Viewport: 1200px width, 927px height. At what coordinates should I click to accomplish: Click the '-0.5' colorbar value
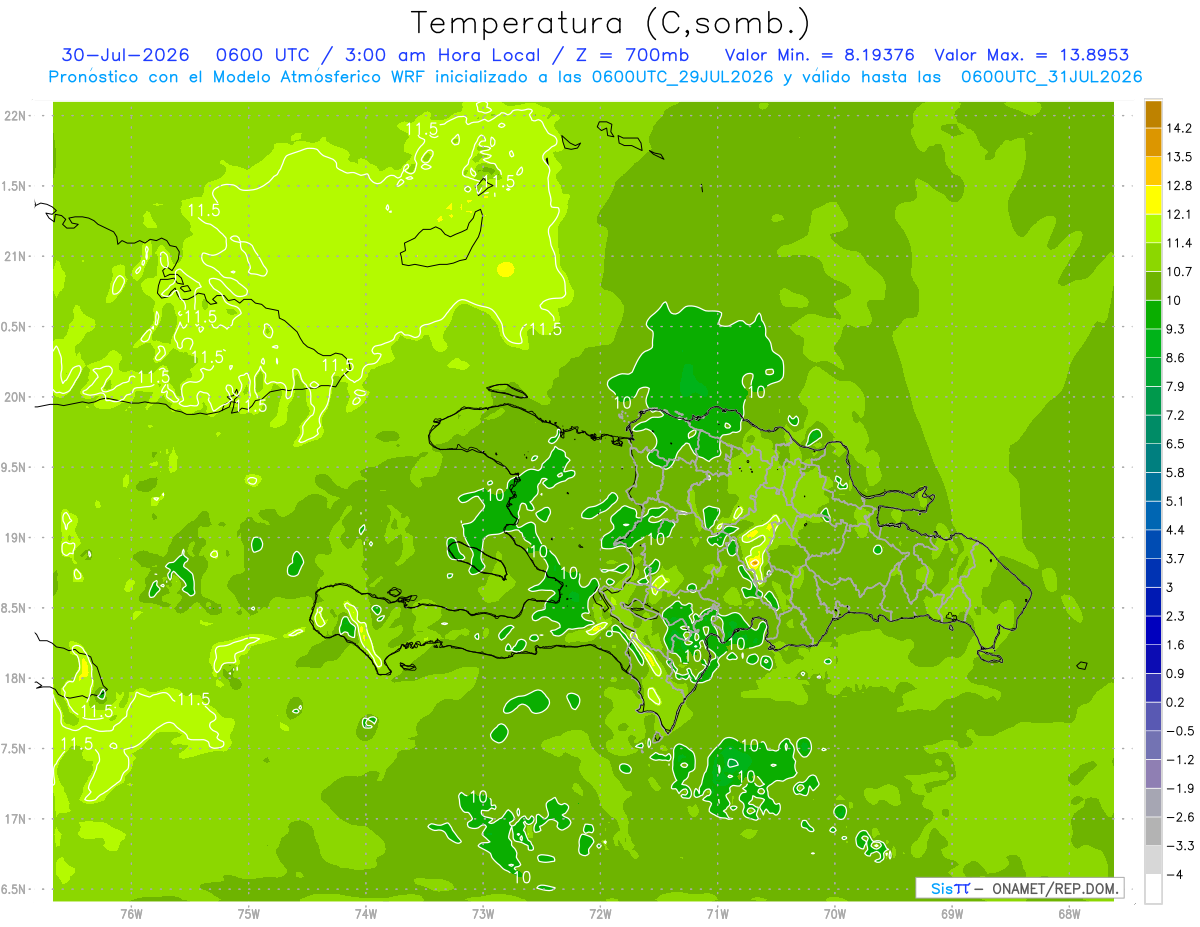[x=1179, y=731]
